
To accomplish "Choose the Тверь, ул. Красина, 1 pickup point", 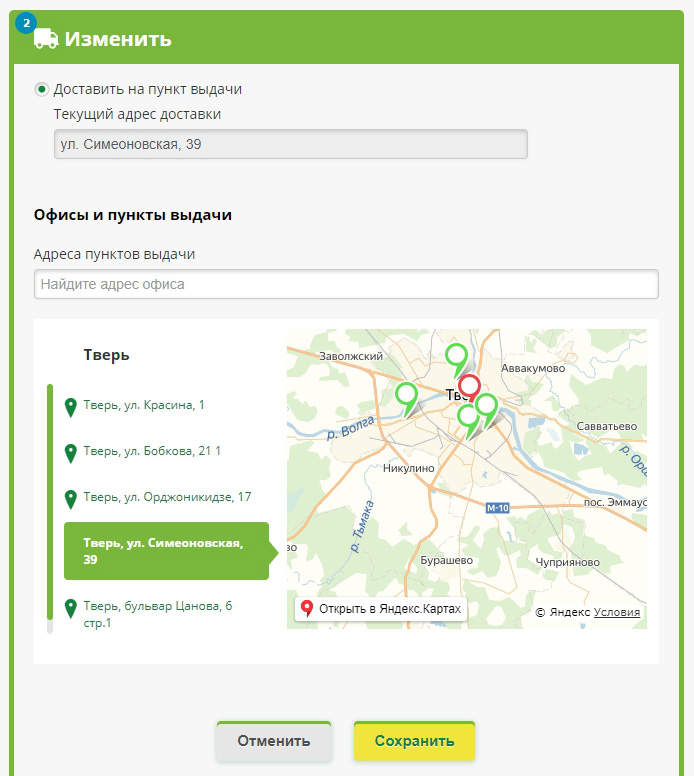I will pyautogui.click(x=144, y=405).
